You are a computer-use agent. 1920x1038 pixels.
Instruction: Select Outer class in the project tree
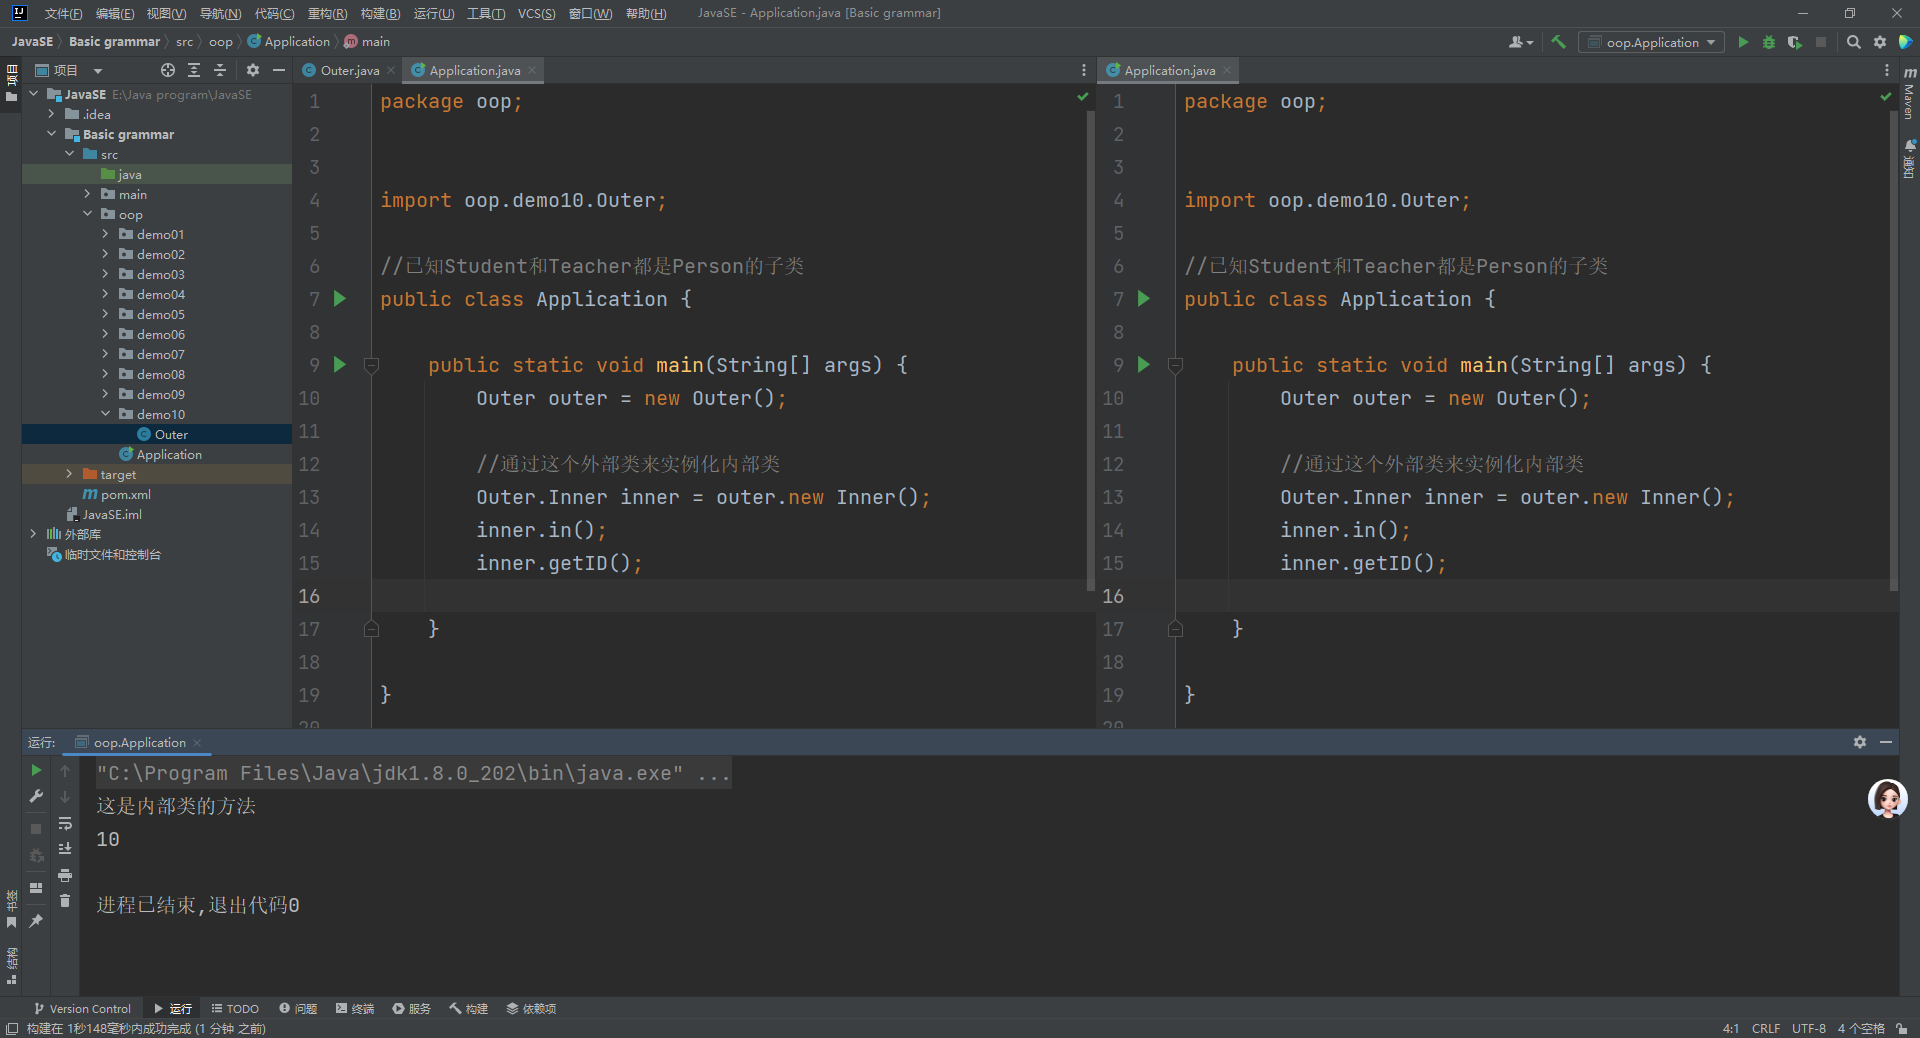[157, 434]
